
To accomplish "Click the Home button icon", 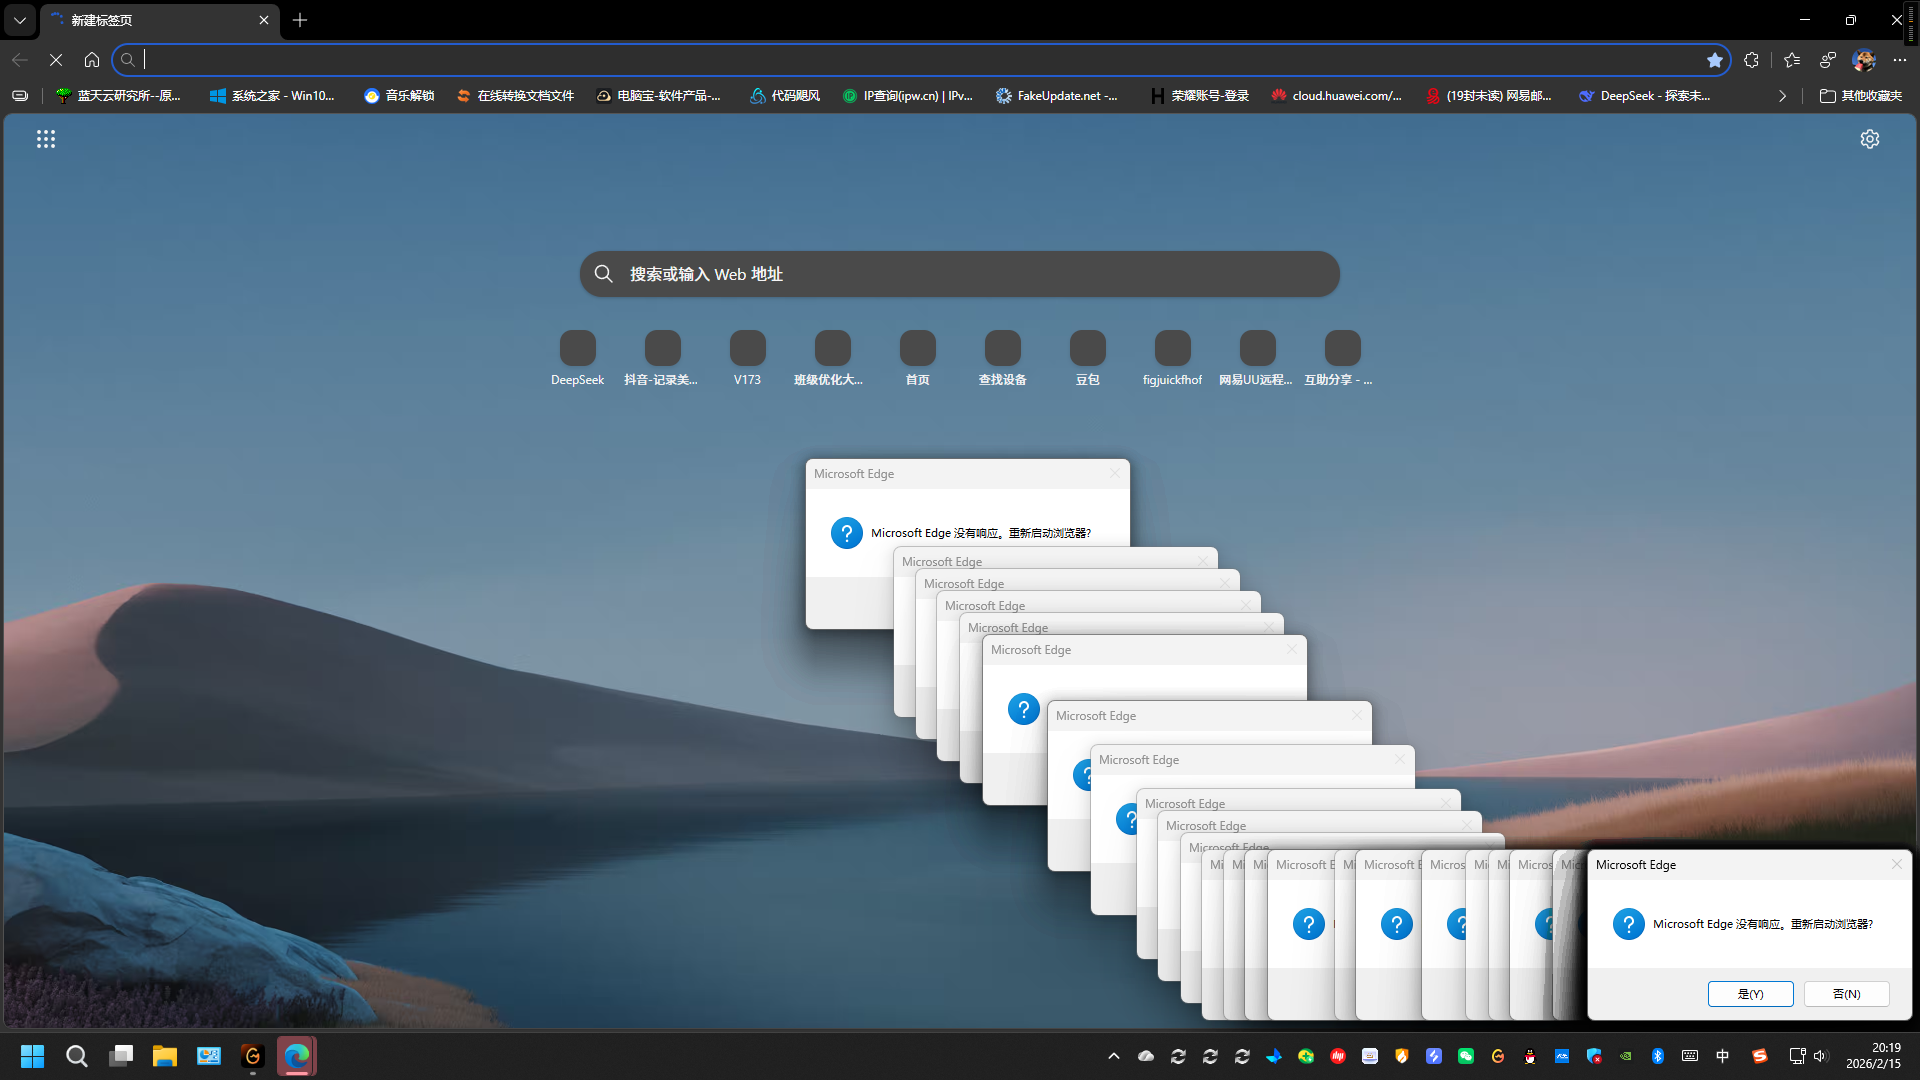I will point(92,60).
